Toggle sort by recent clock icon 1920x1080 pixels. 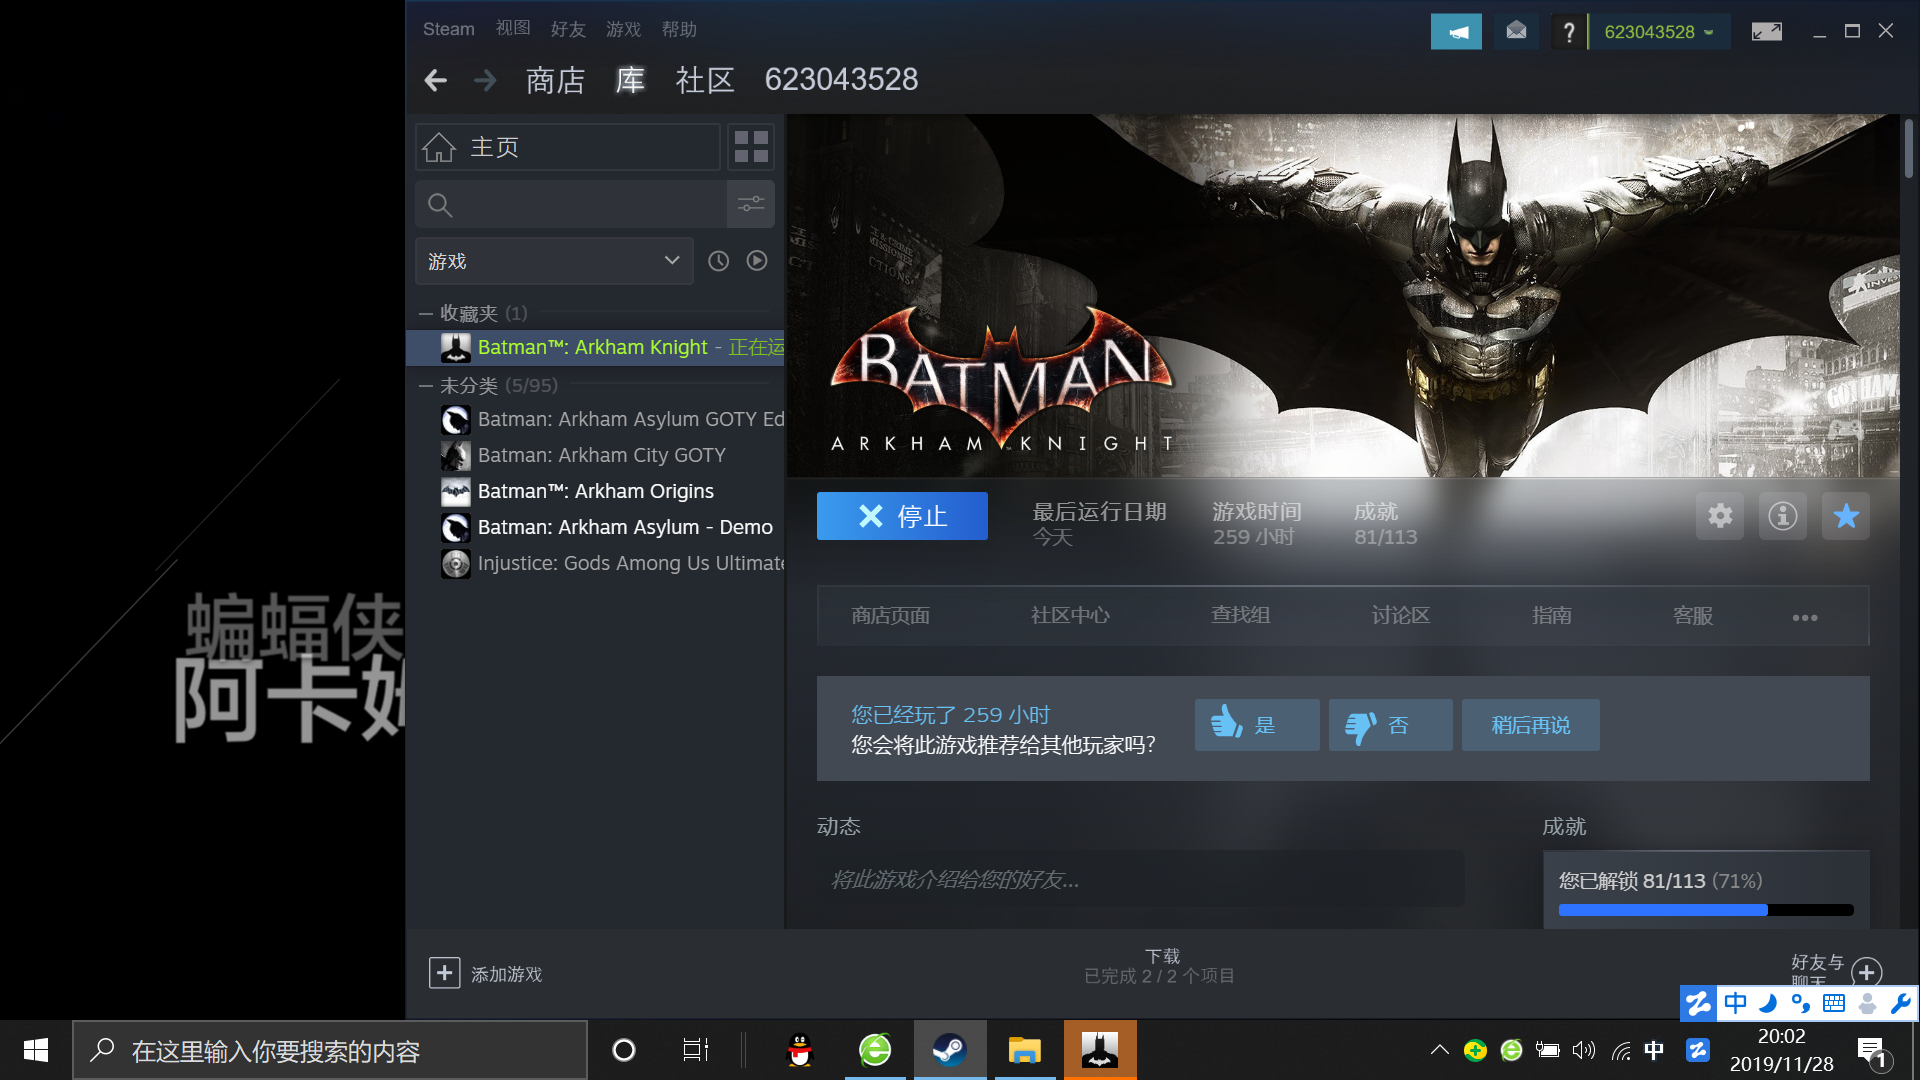click(x=718, y=261)
